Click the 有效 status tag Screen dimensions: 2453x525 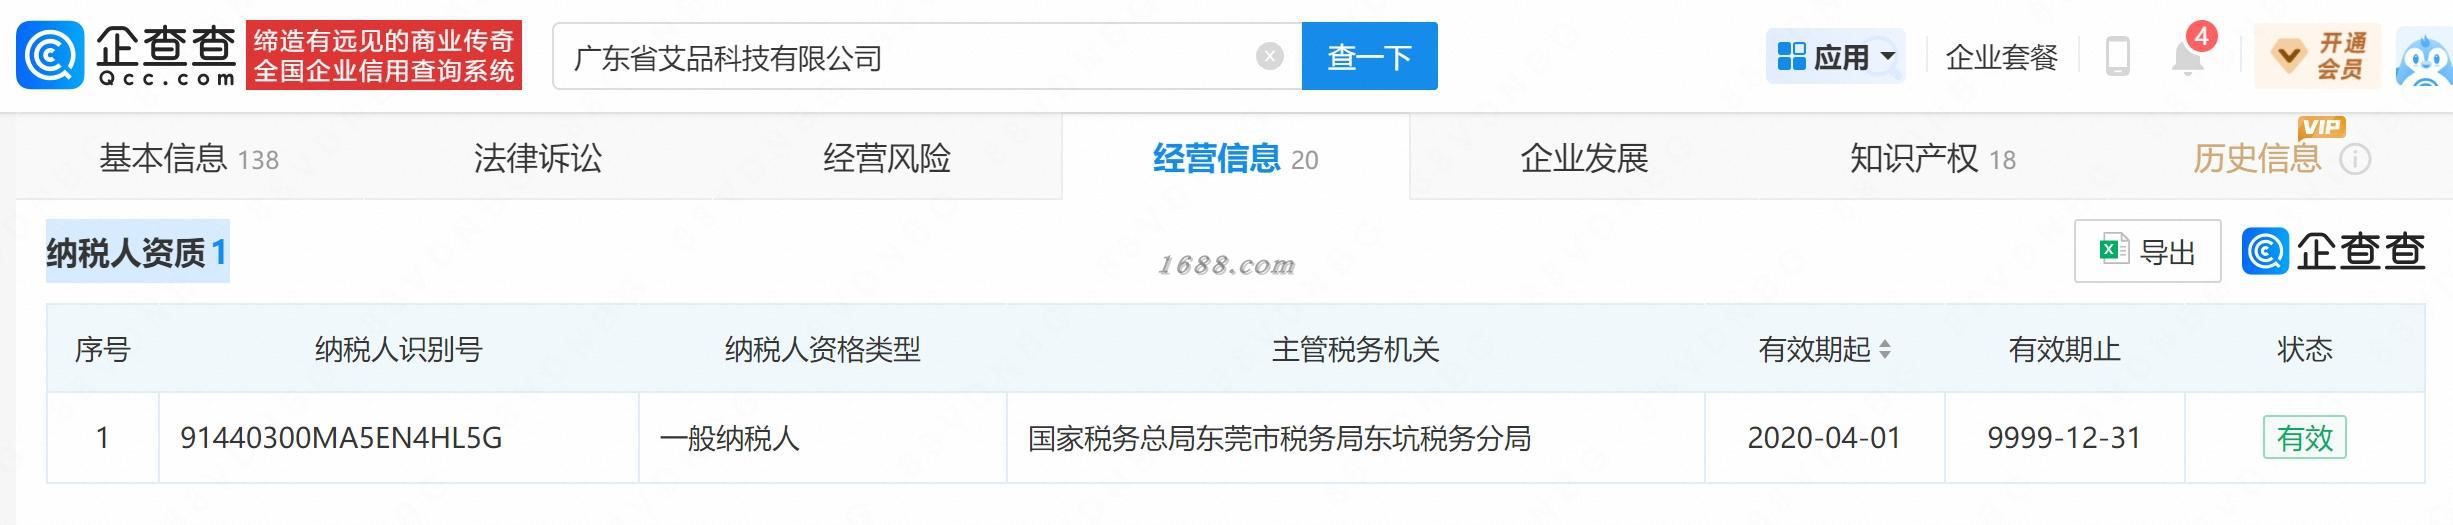2304,438
